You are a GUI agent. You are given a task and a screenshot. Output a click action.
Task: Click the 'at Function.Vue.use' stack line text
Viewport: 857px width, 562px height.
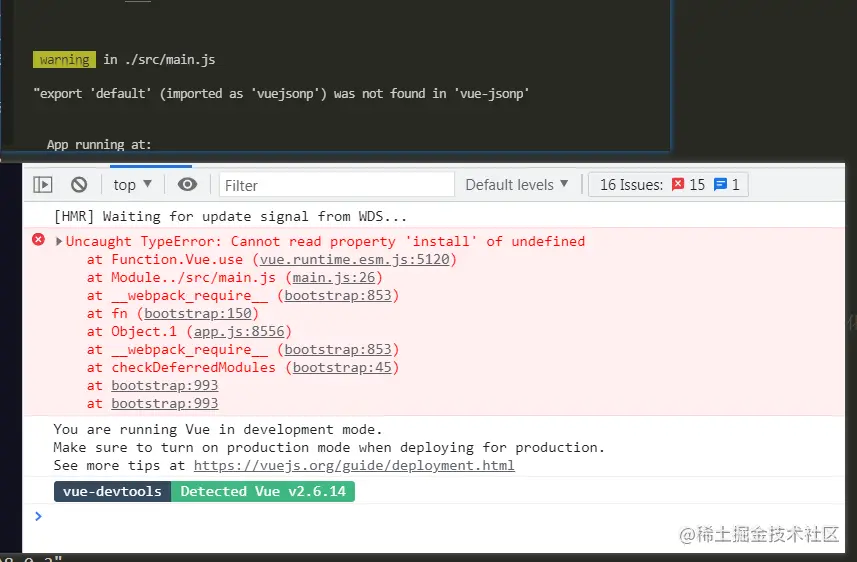(x=165, y=259)
